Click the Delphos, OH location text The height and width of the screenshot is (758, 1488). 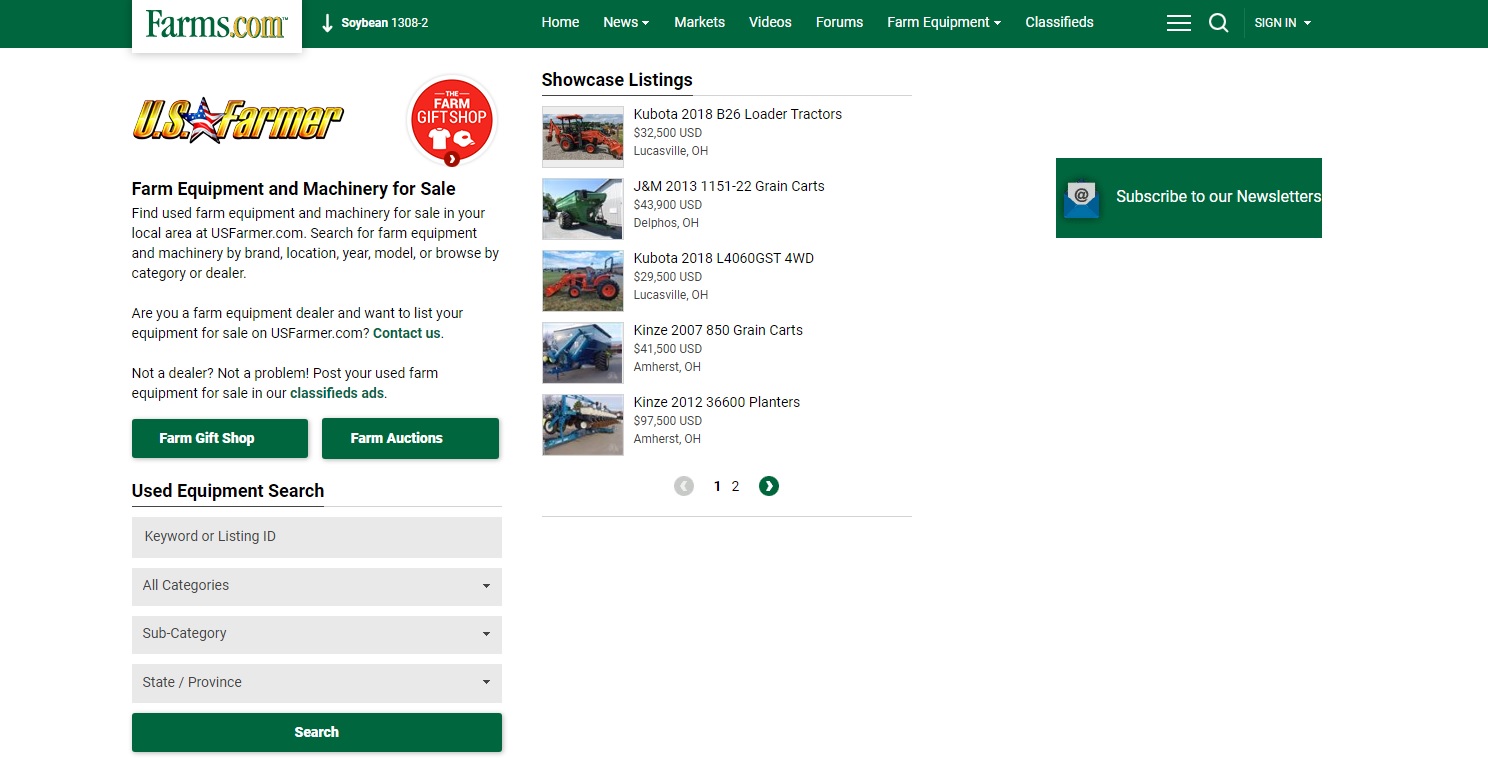(666, 223)
